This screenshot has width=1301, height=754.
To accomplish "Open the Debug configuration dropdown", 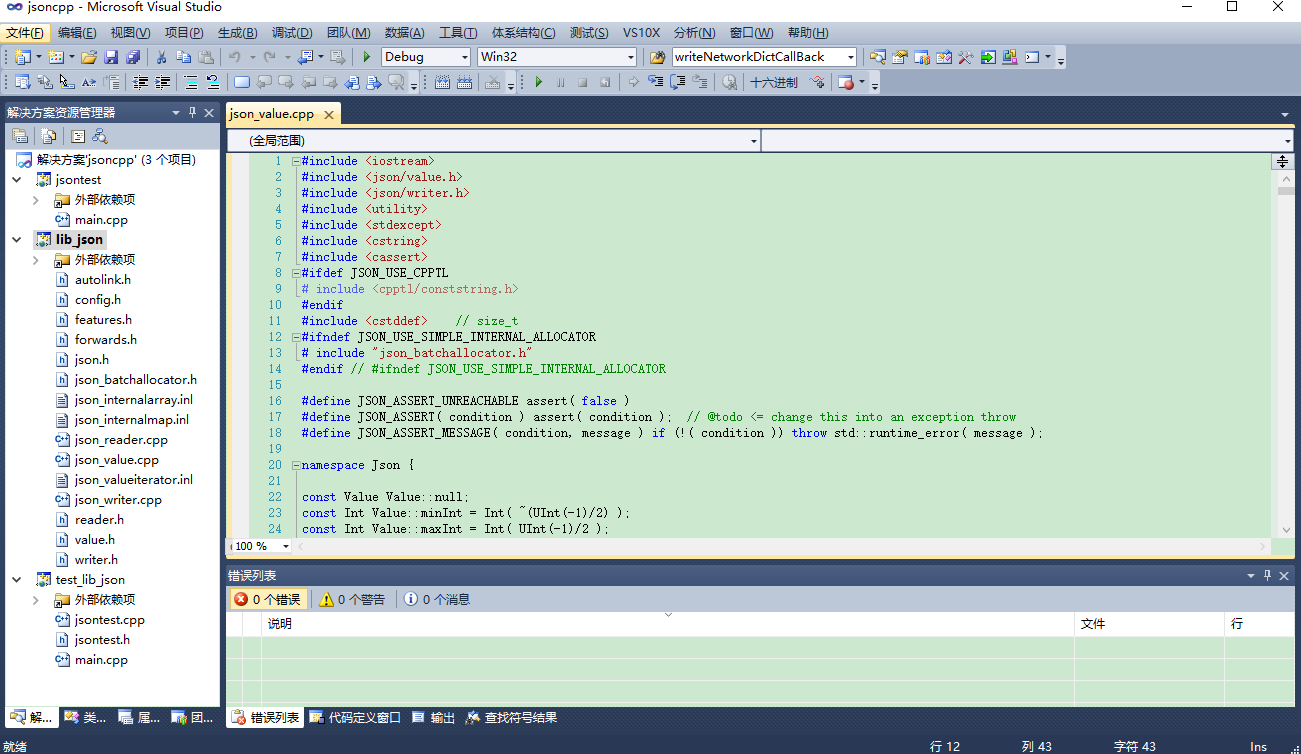I will (x=463, y=57).
